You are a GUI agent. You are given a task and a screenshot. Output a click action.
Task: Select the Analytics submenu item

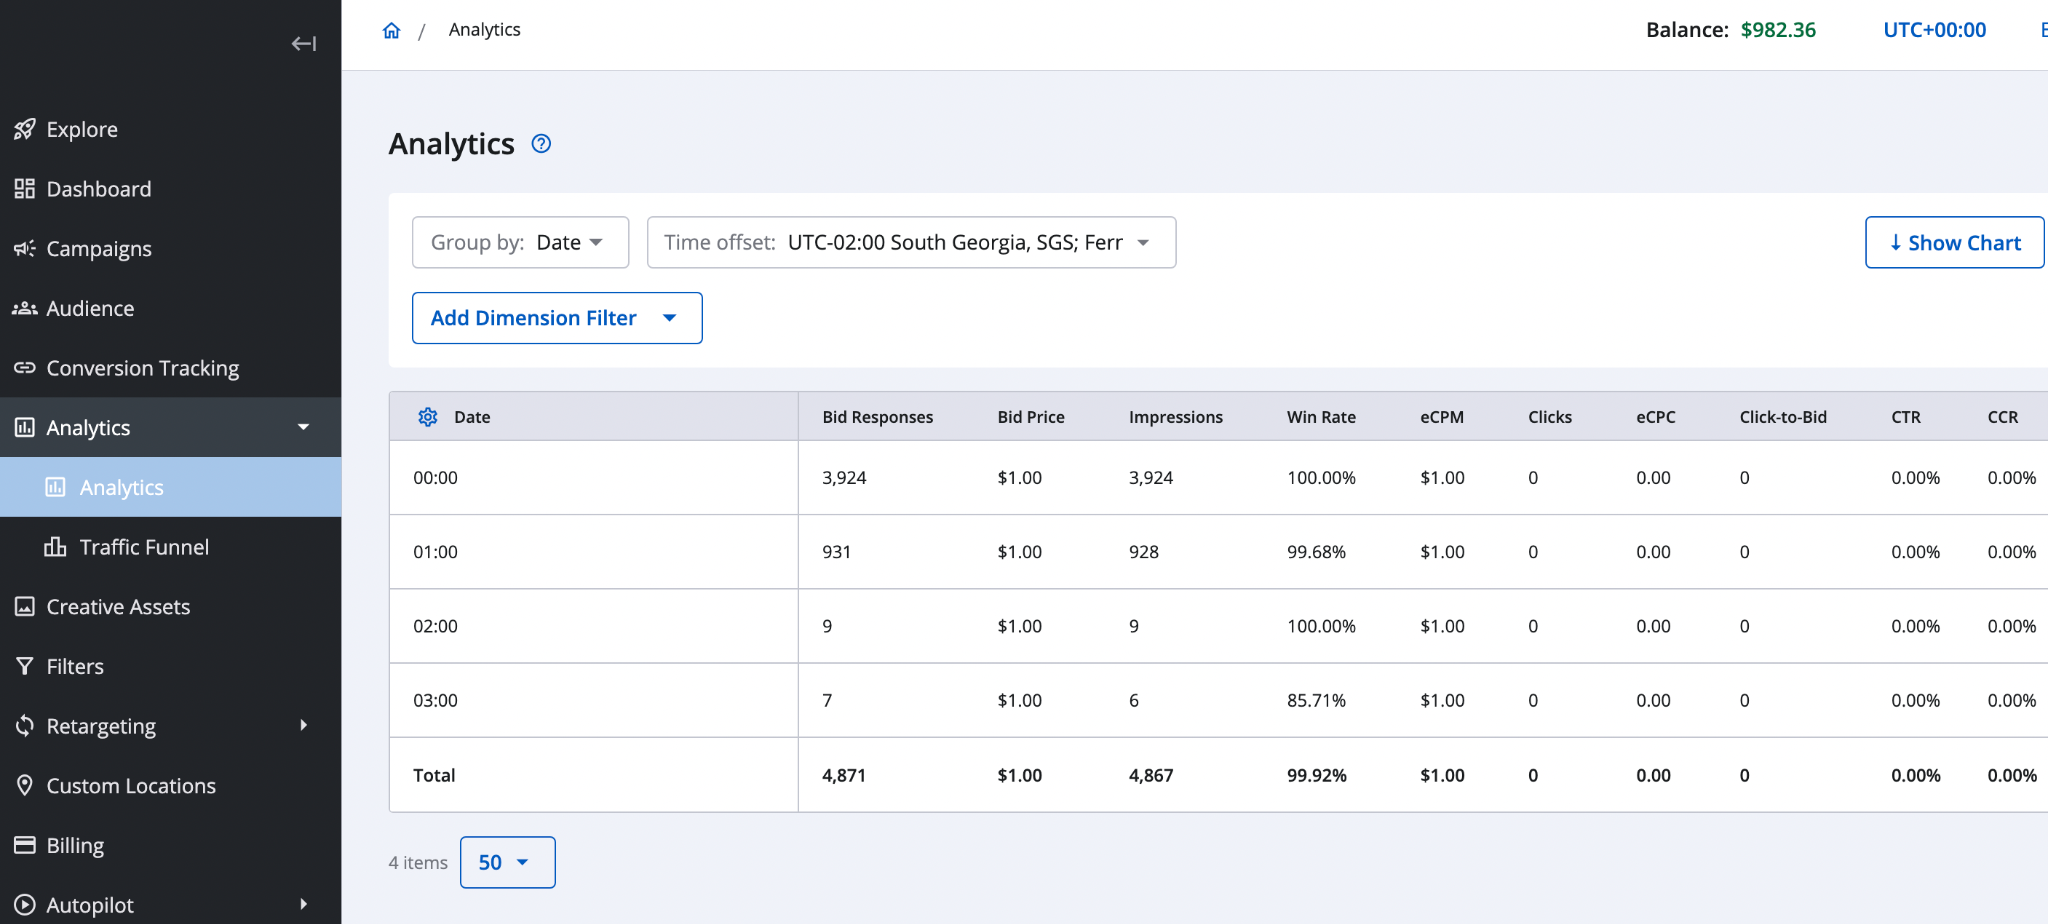coord(170,487)
